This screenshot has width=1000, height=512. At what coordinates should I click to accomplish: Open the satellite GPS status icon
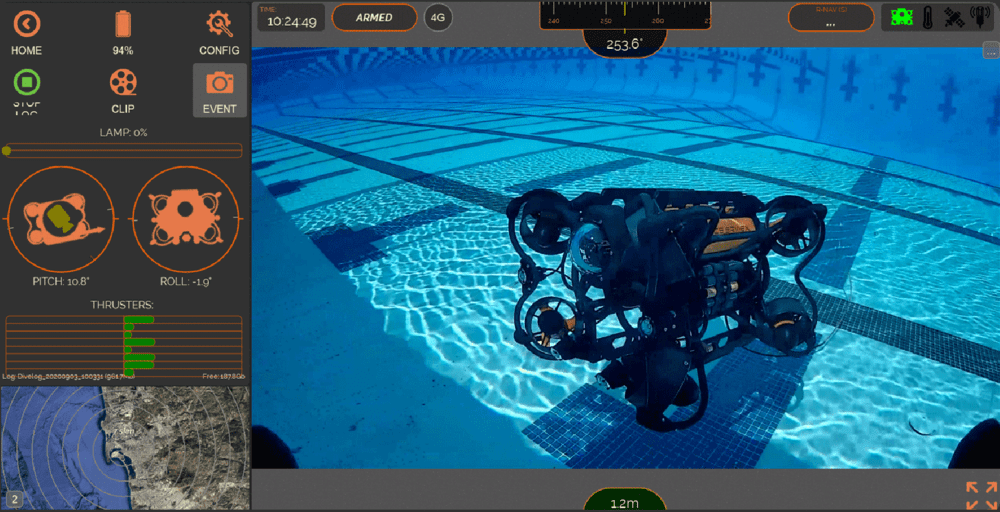pyautogui.click(x=952, y=17)
